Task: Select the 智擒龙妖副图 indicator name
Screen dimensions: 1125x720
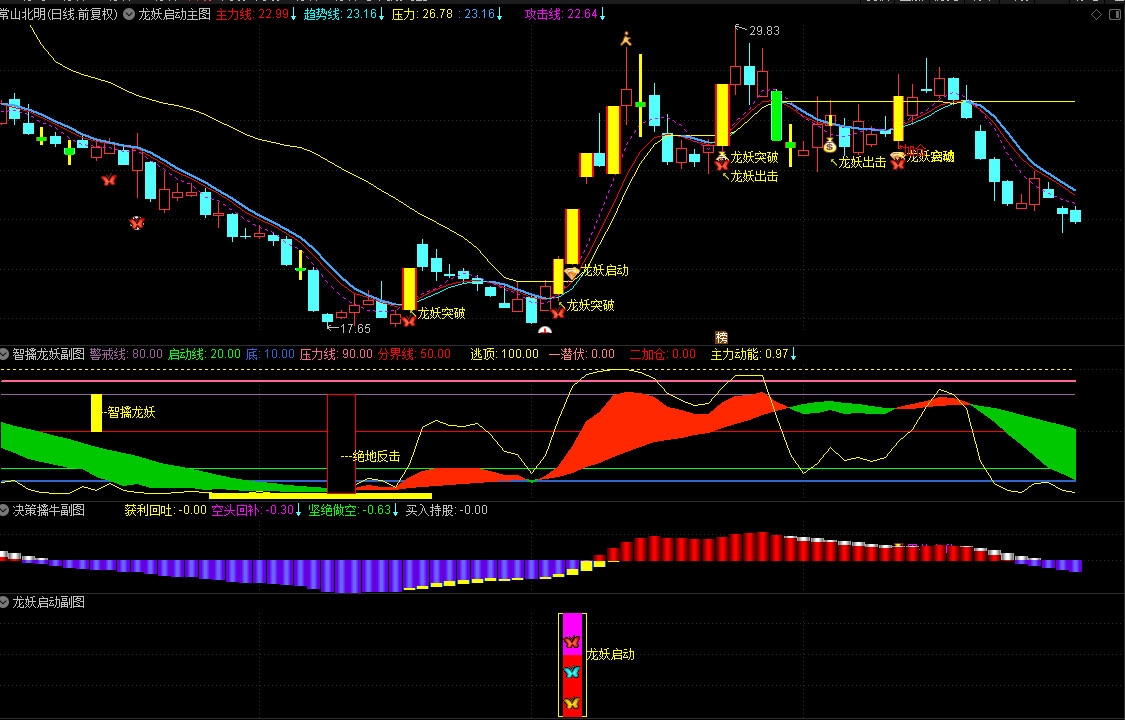Action: (x=49, y=354)
